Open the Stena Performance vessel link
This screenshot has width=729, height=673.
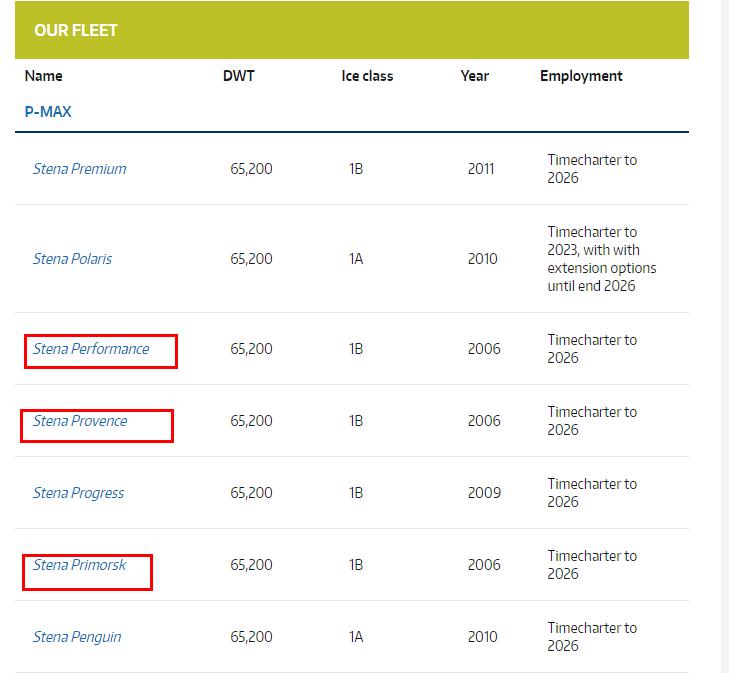click(x=91, y=349)
